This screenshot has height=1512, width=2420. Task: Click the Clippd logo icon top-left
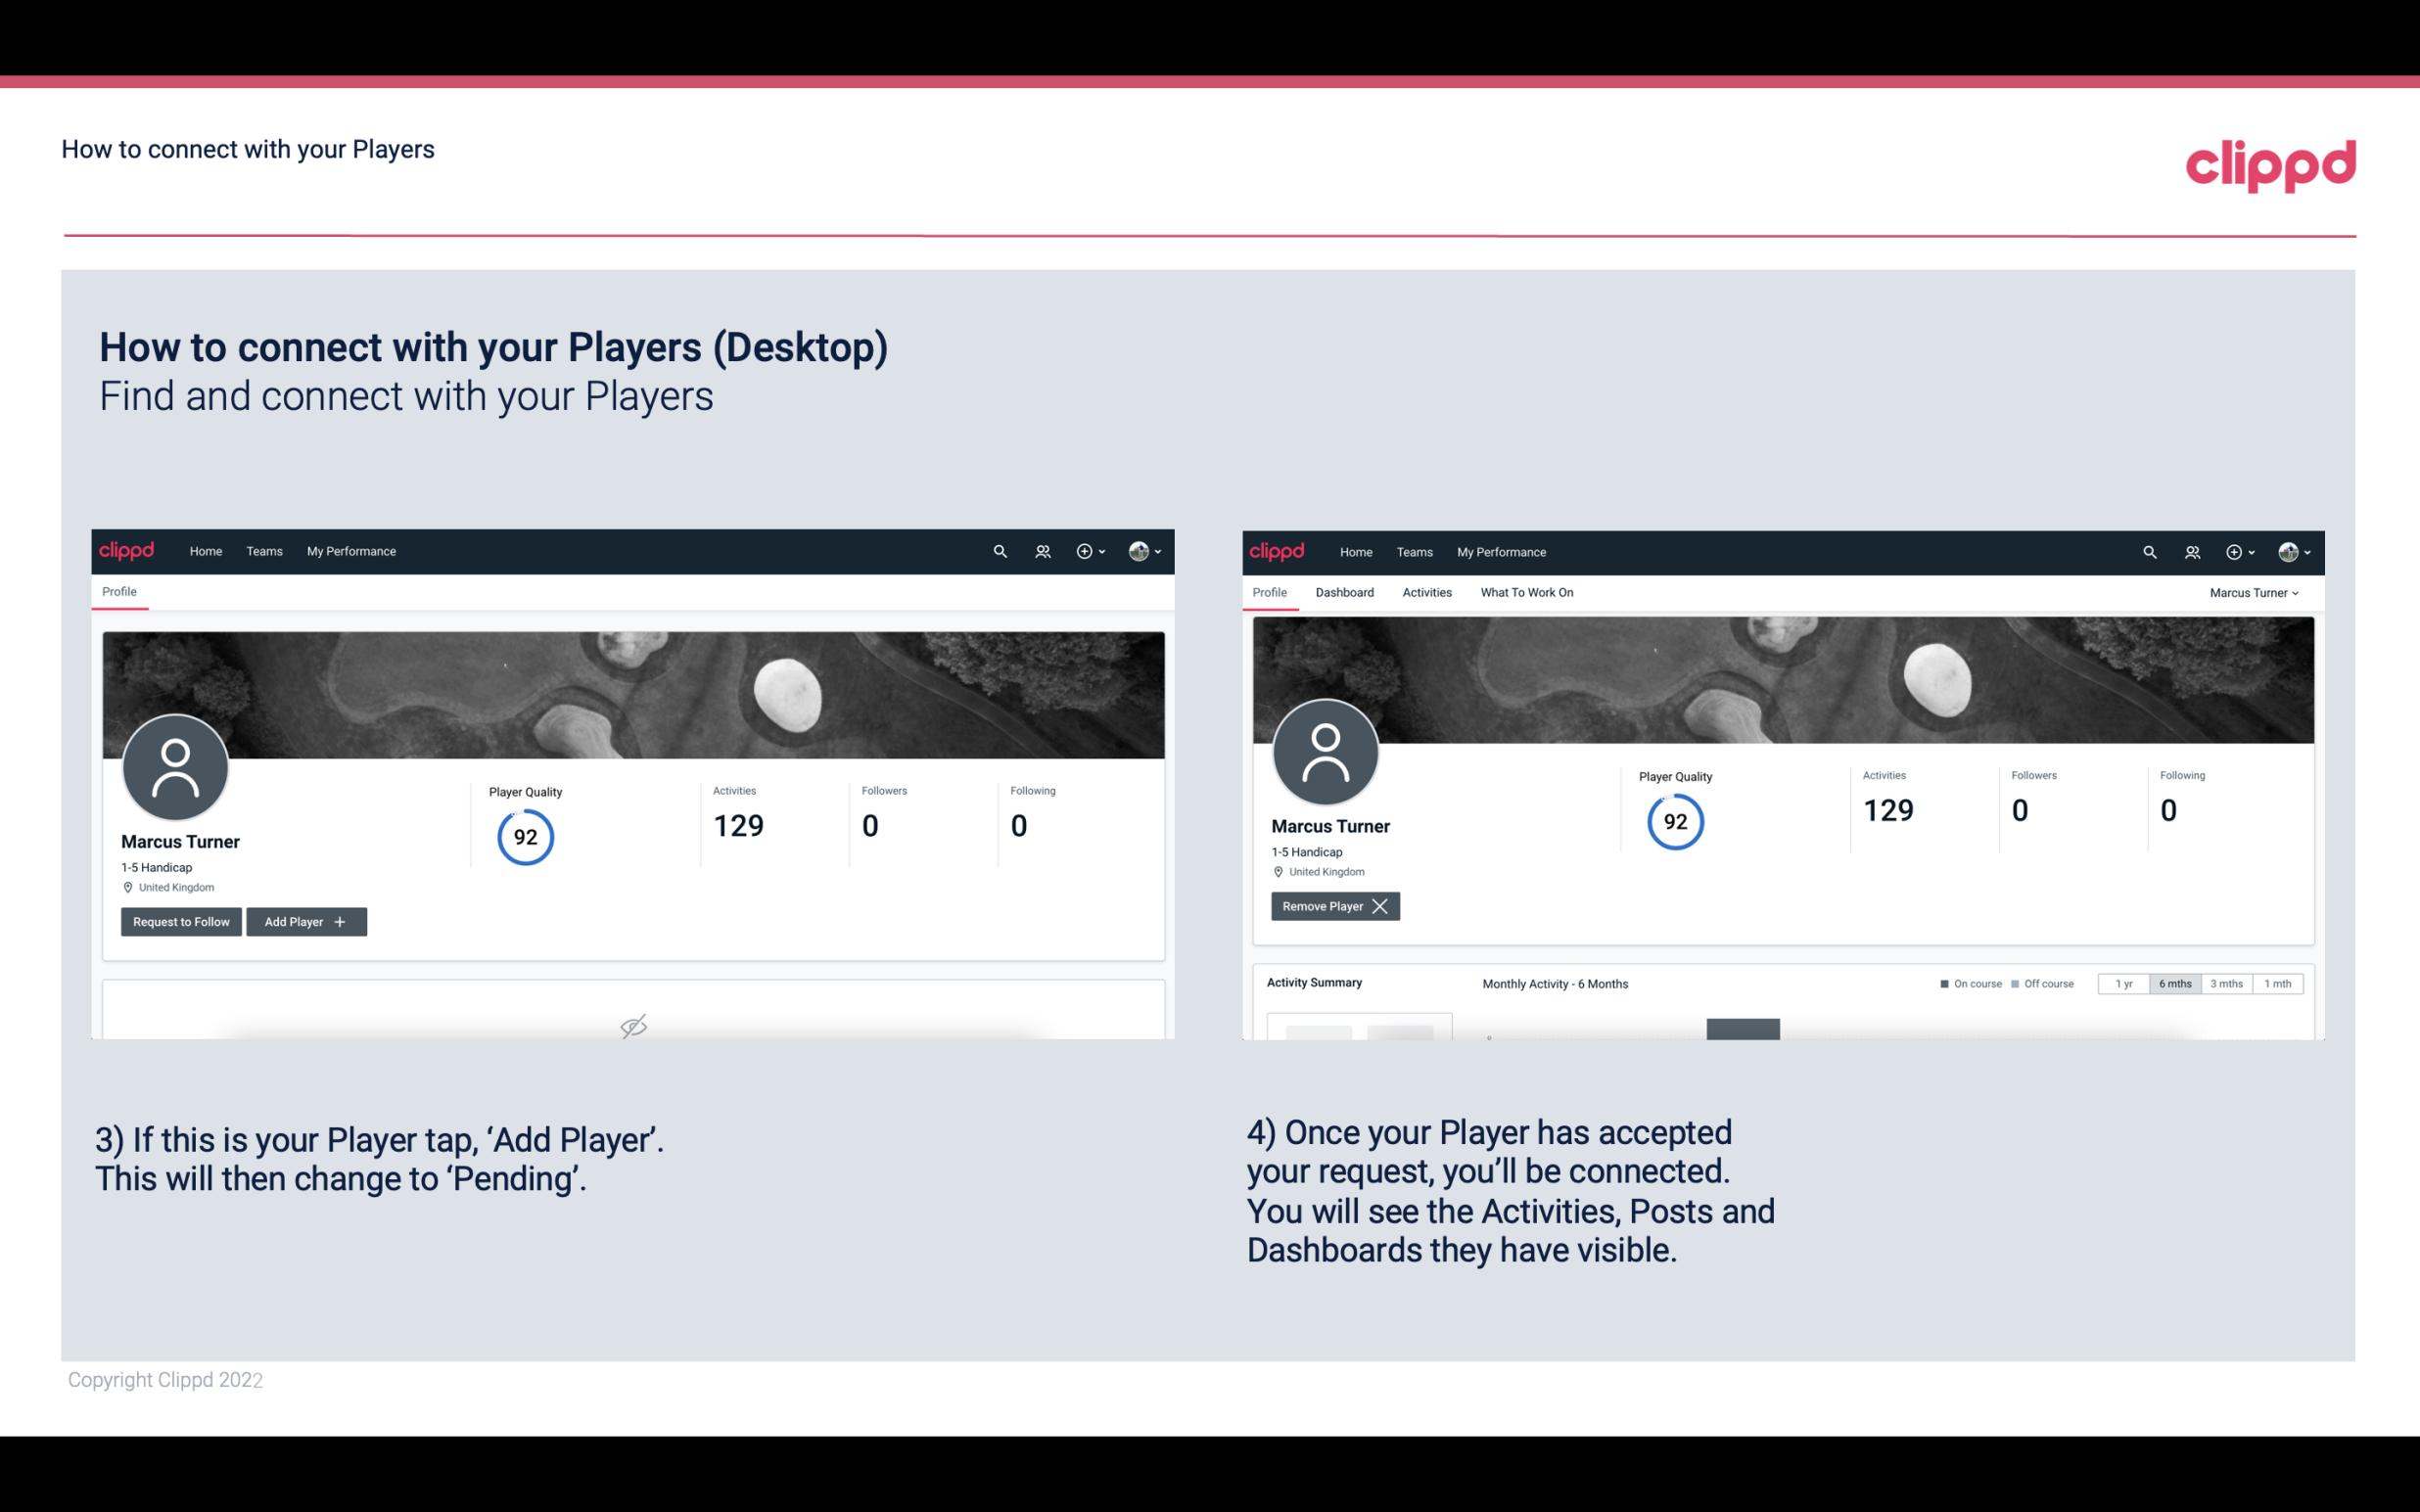(x=127, y=550)
